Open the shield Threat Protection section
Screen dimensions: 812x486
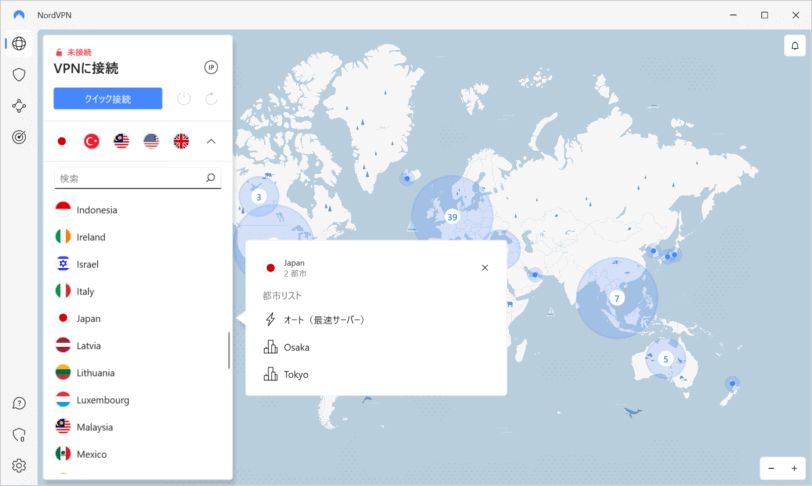[x=19, y=75]
